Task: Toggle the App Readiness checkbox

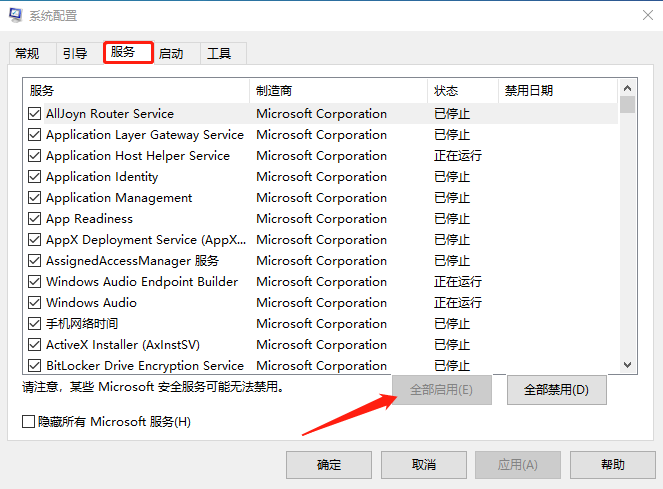Action: [35, 219]
